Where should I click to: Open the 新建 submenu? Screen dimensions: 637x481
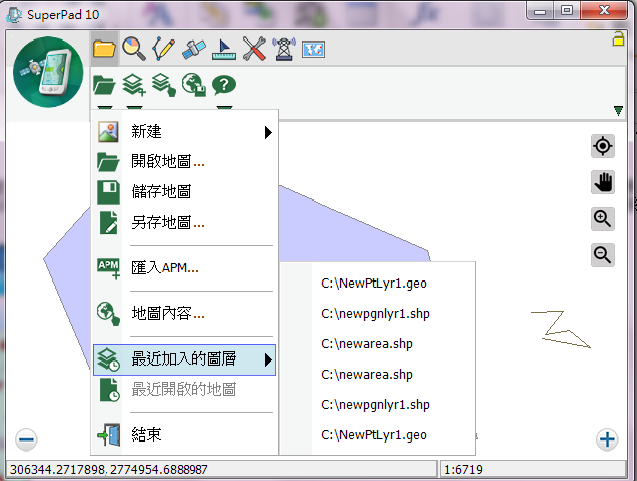click(184, 132)
